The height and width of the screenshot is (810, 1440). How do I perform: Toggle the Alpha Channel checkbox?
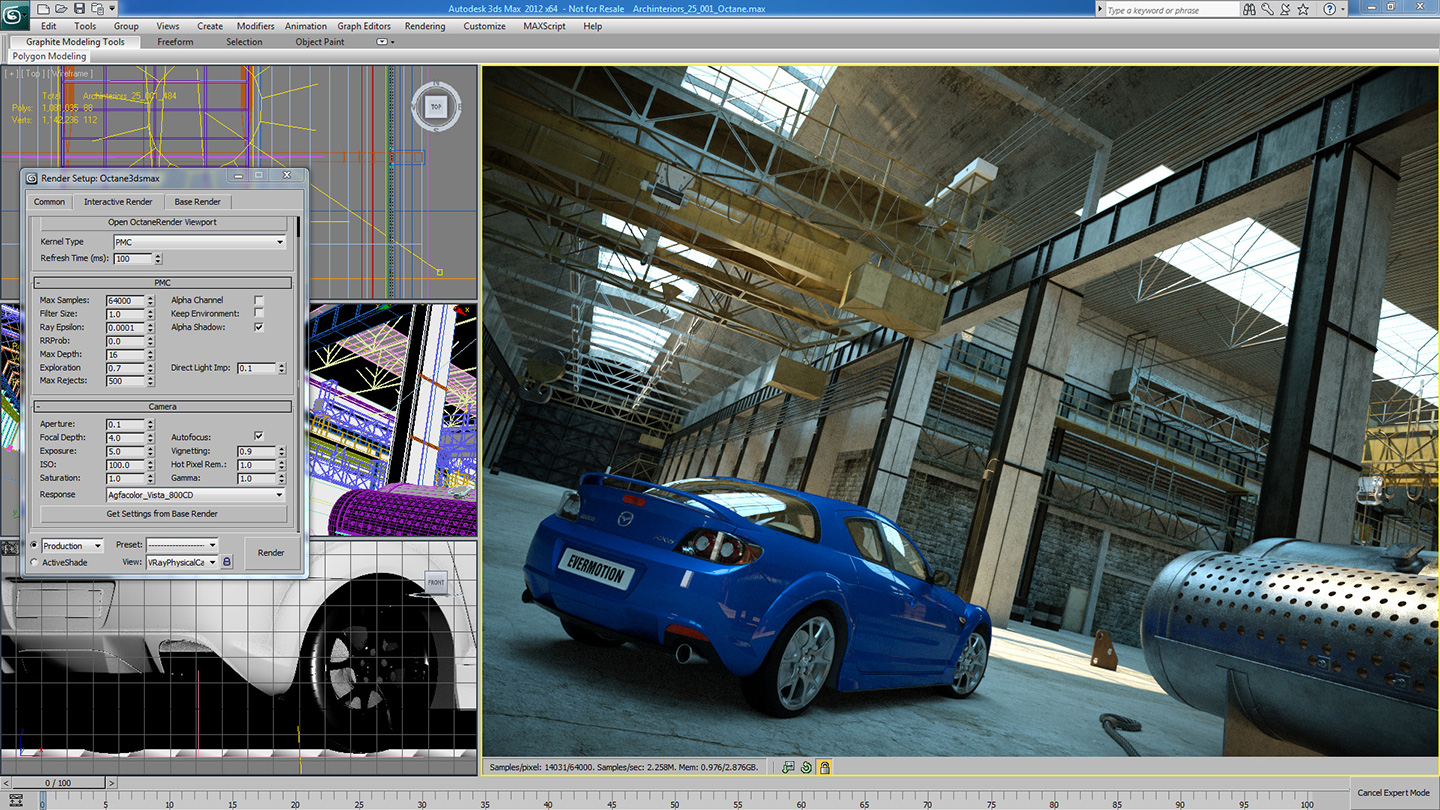pos(259,300)
